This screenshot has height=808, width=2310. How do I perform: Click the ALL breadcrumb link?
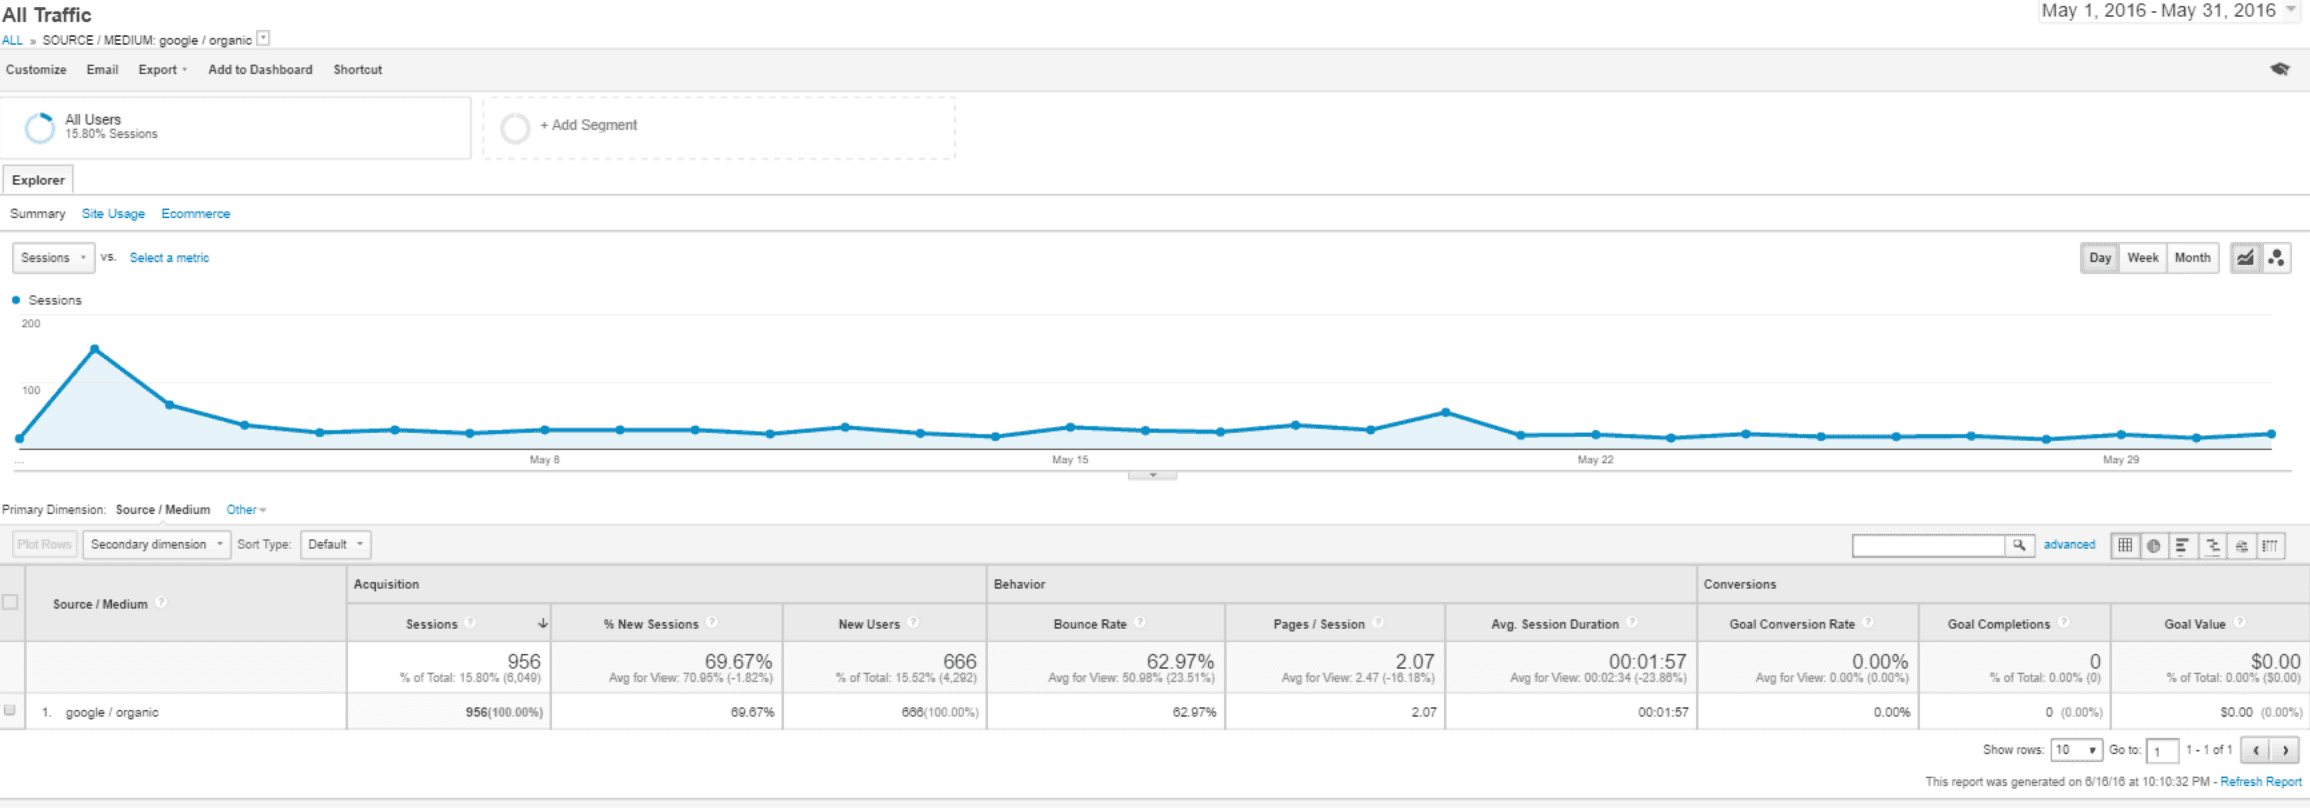[x=12, y=41]
